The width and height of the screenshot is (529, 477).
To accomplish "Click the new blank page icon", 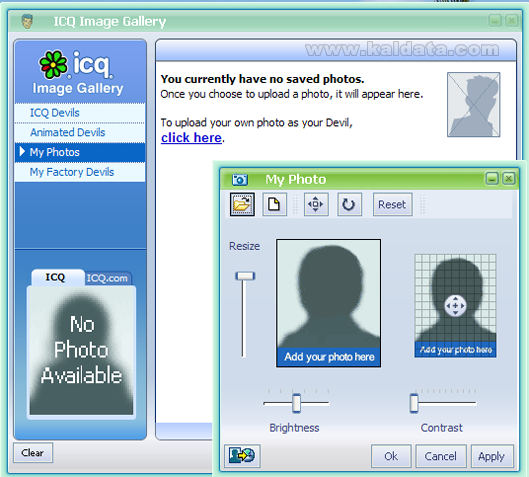I will pos(274,204).
